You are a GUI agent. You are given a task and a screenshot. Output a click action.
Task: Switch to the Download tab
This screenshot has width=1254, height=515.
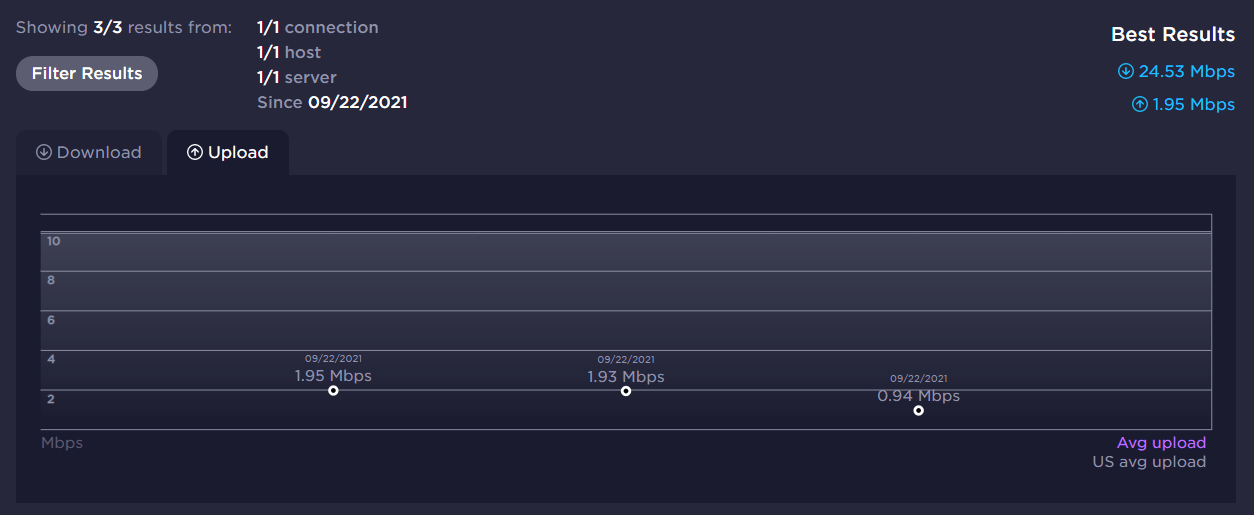click(x=89, y=152)
